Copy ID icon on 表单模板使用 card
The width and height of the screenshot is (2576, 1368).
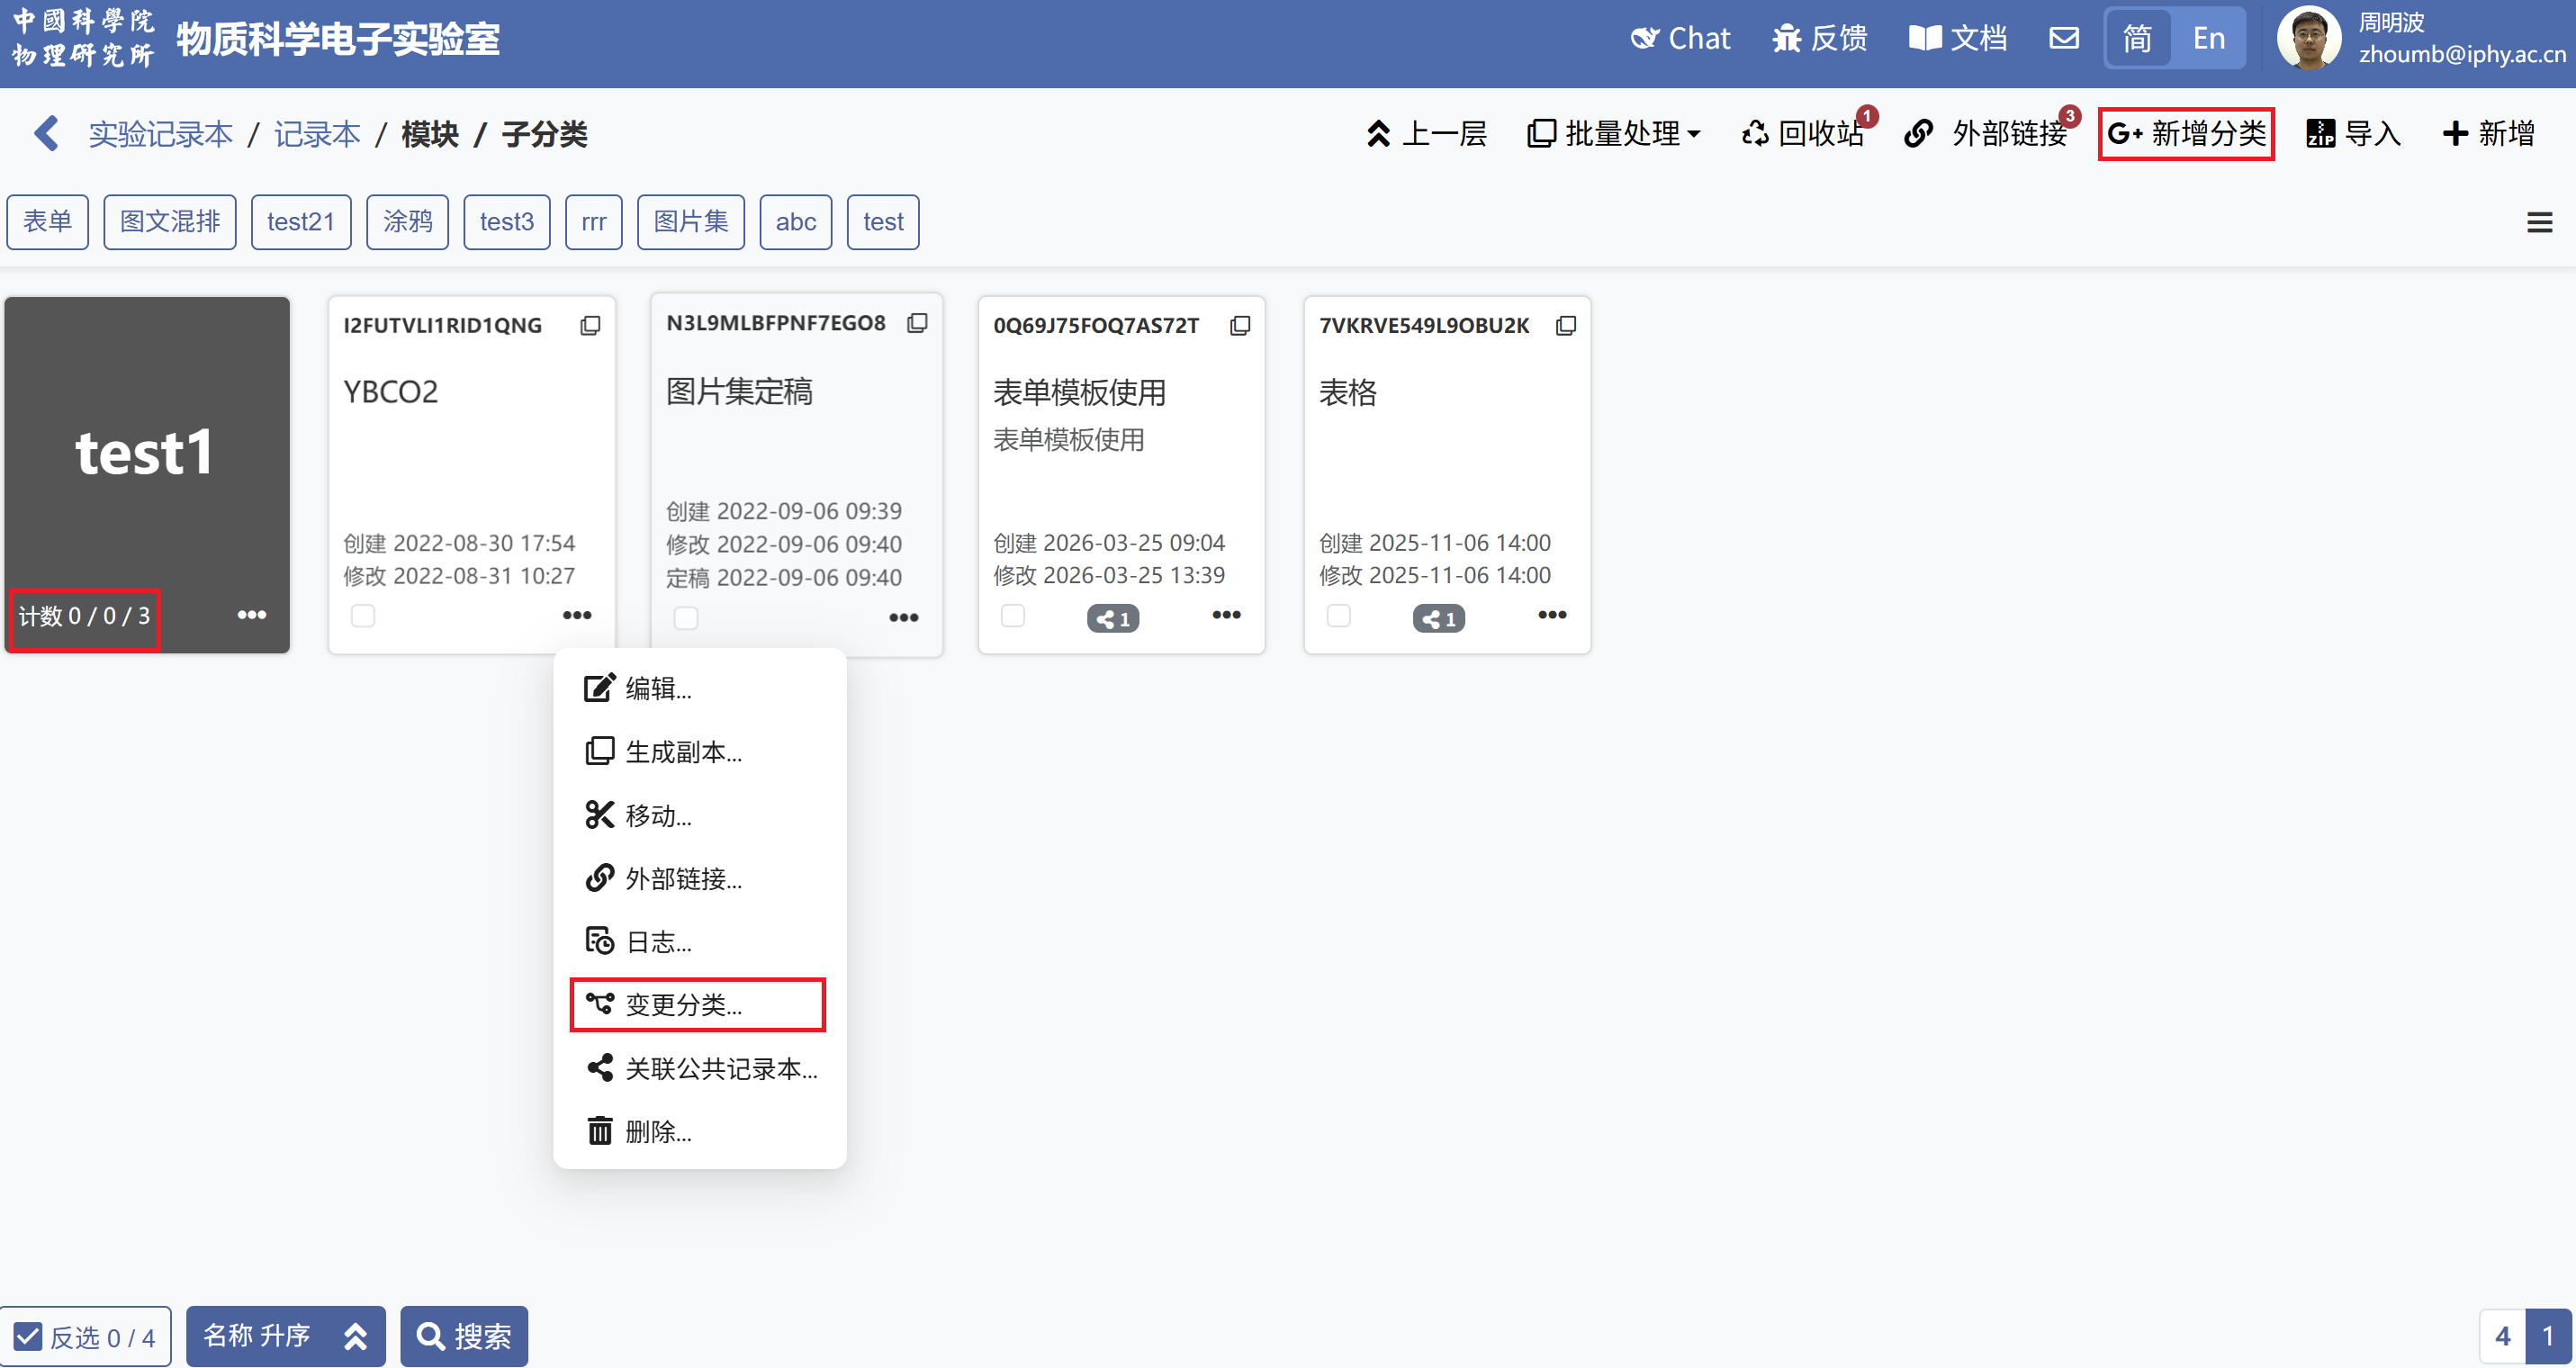(x=1240, y=326)
